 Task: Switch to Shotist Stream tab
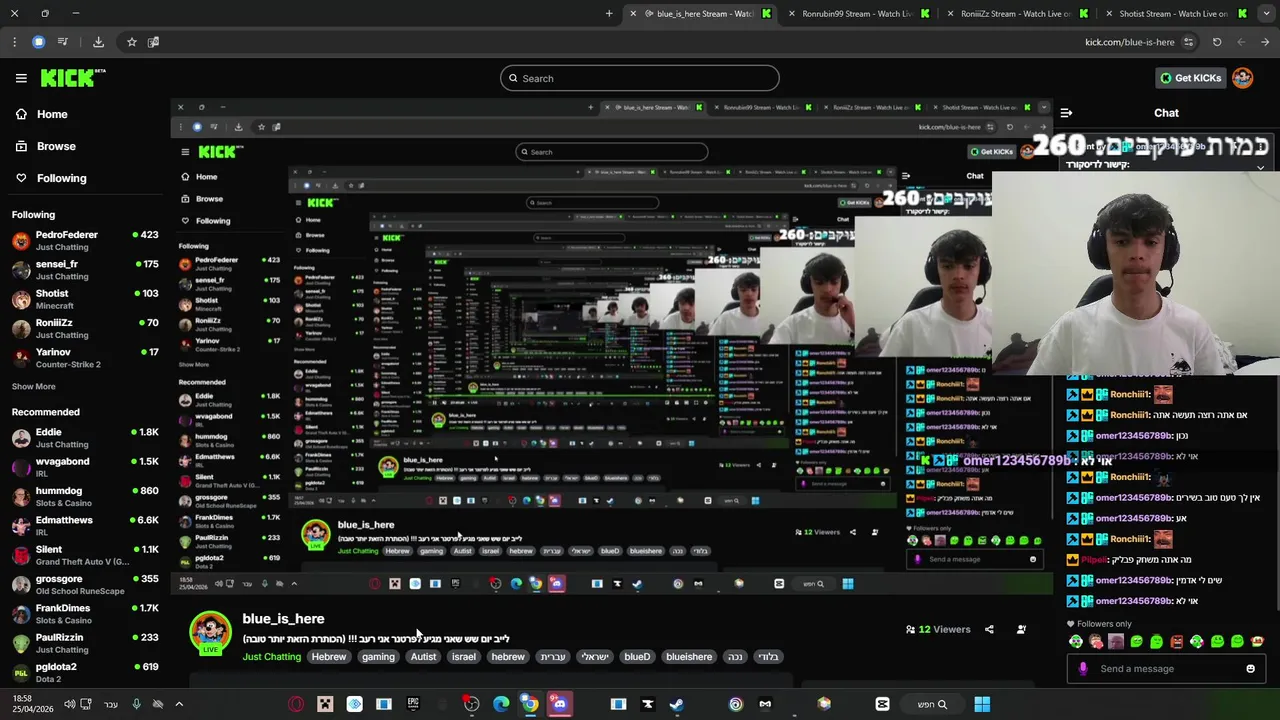coord(1176,14)
